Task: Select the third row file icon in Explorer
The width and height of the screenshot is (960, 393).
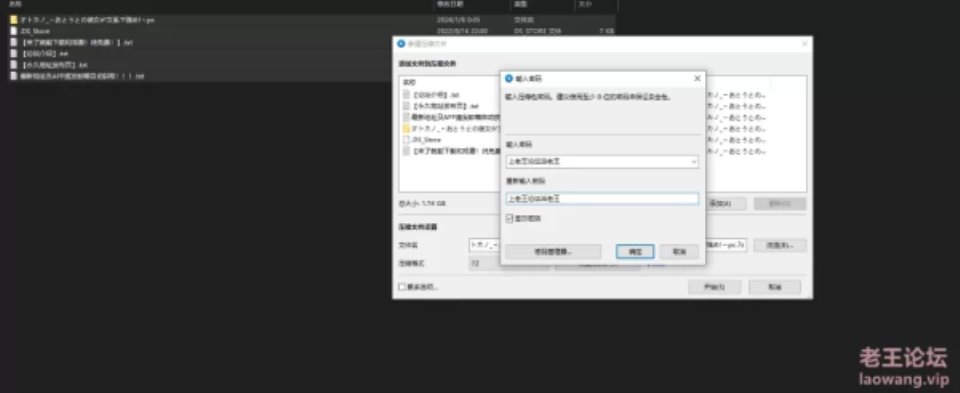Action: (13, 42)
